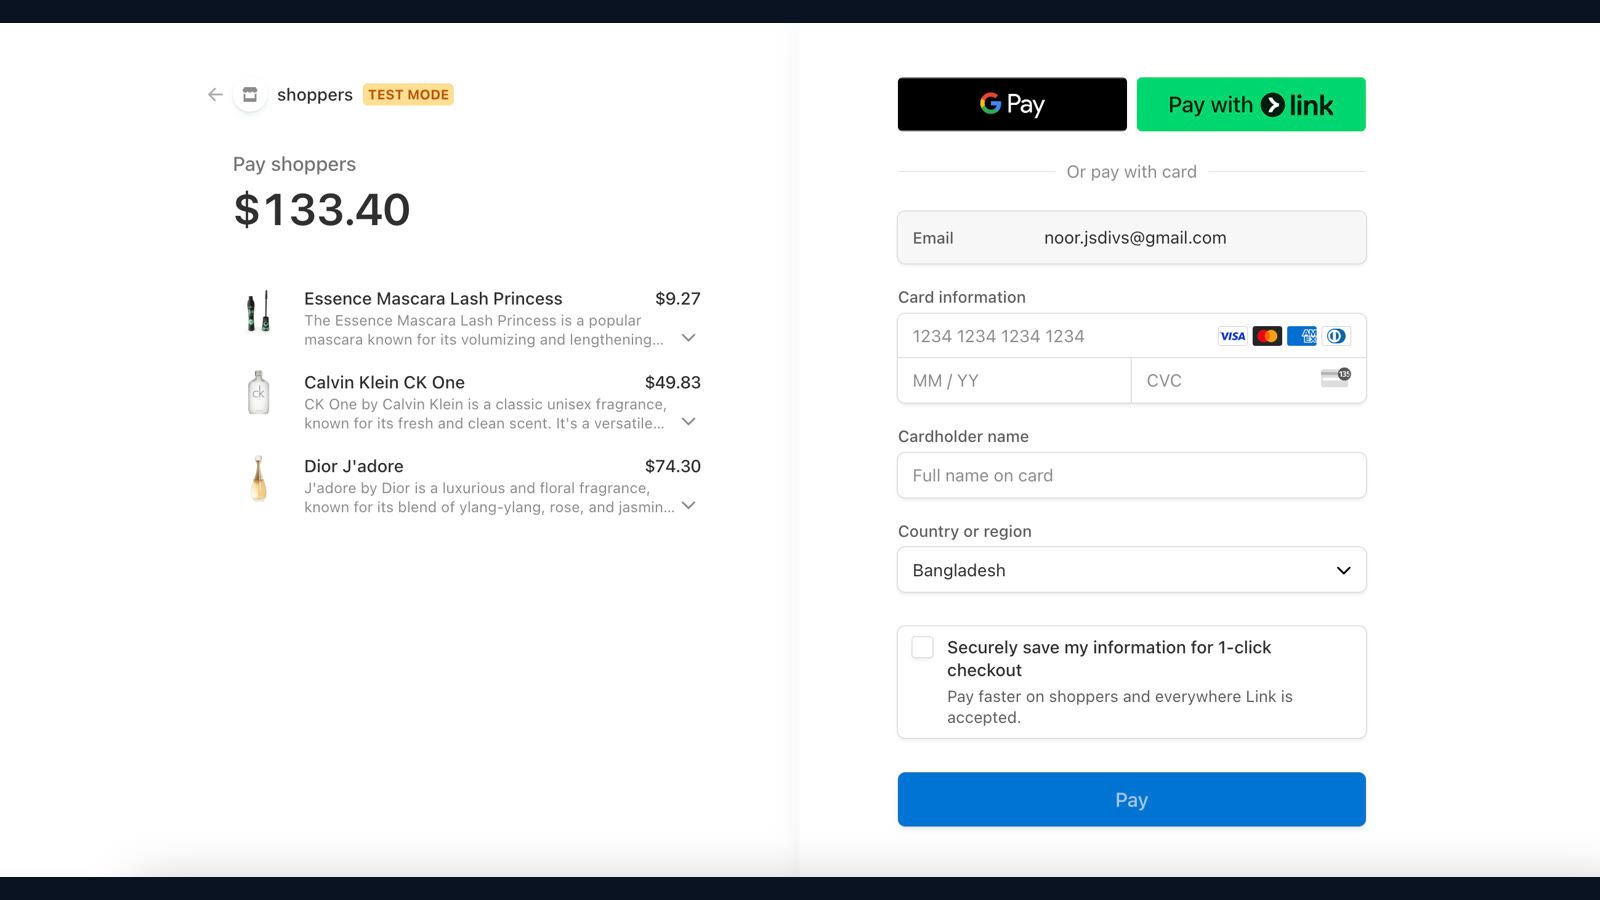Image resolution: width=1600 pixels, height=900 pixels.
Task: Click 'Securely save my information' label text
Action: pyautogui.click(x=1109, y=659)
